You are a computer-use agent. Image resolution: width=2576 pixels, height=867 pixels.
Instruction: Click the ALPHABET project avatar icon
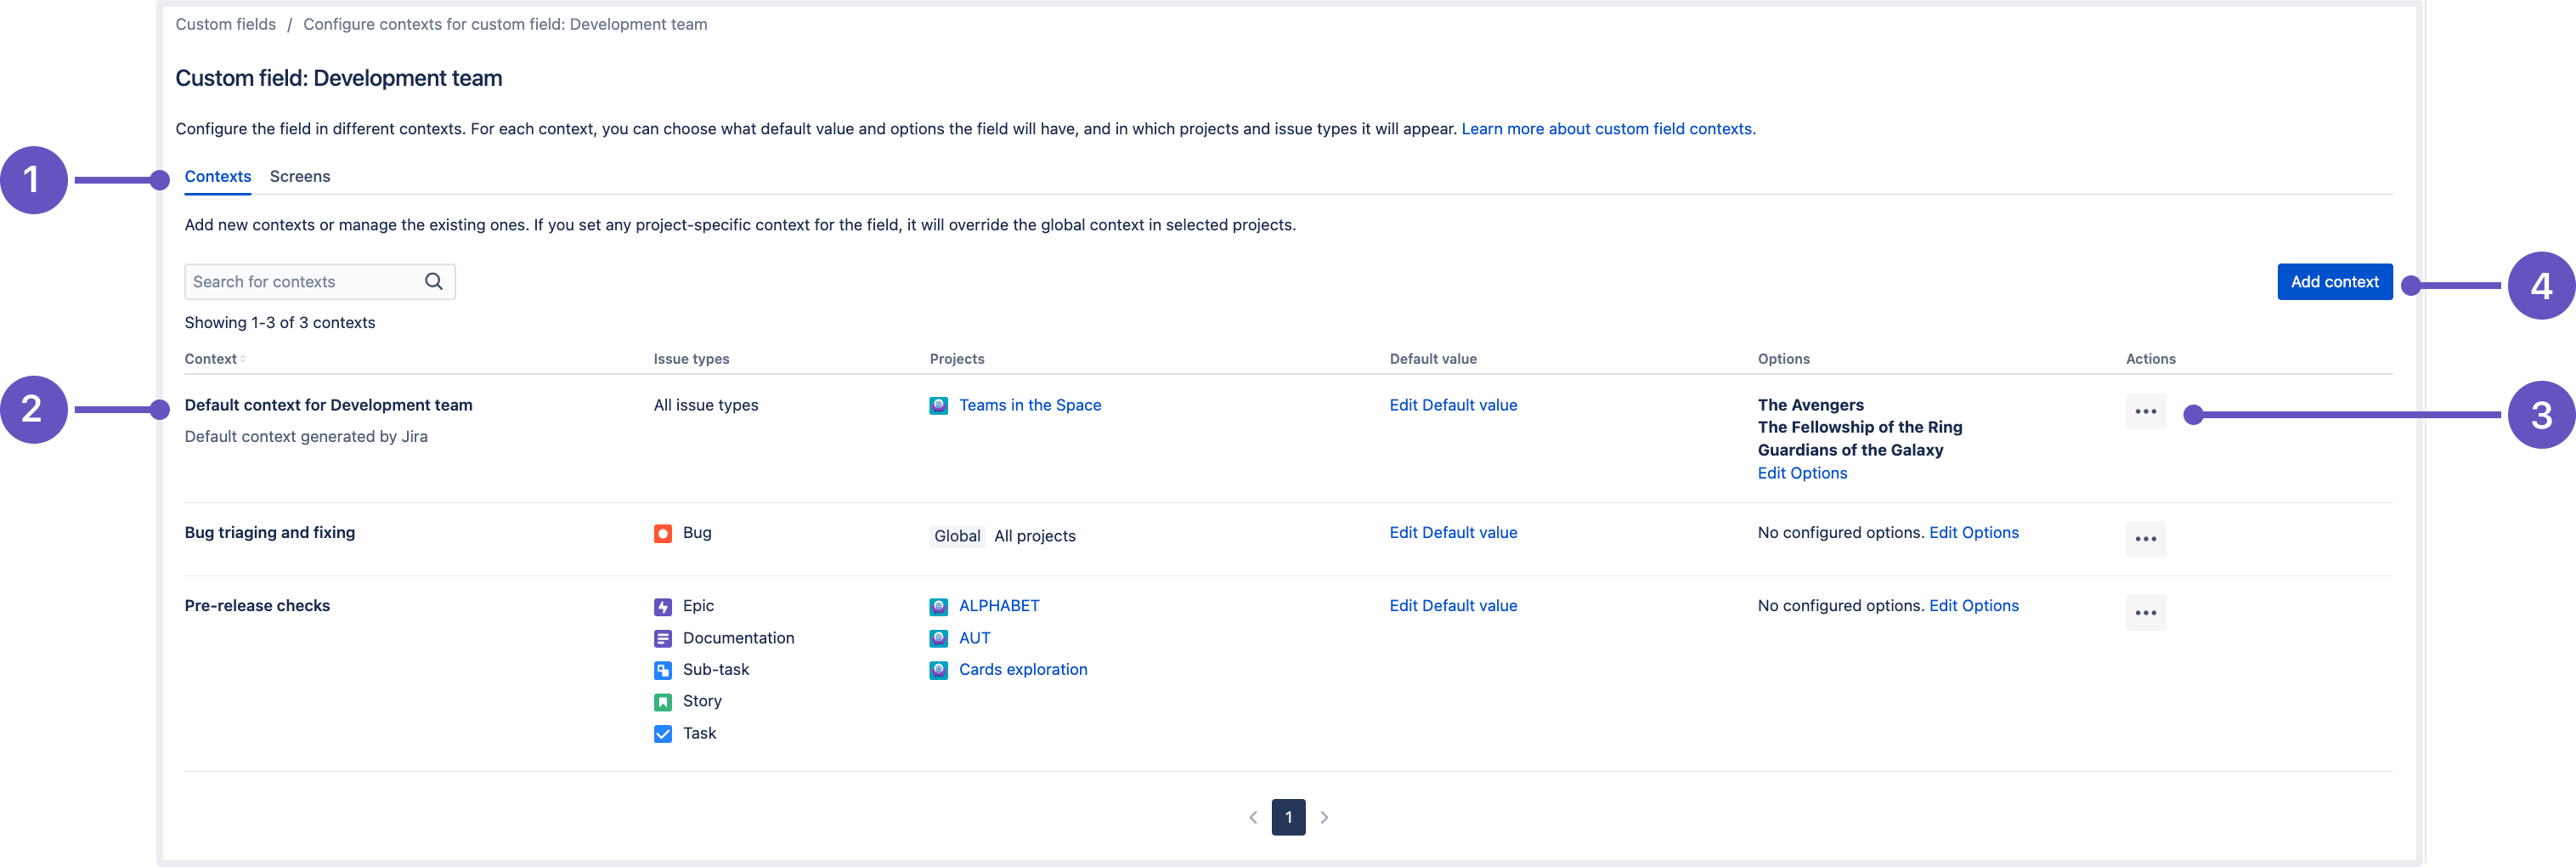point(938,606)
